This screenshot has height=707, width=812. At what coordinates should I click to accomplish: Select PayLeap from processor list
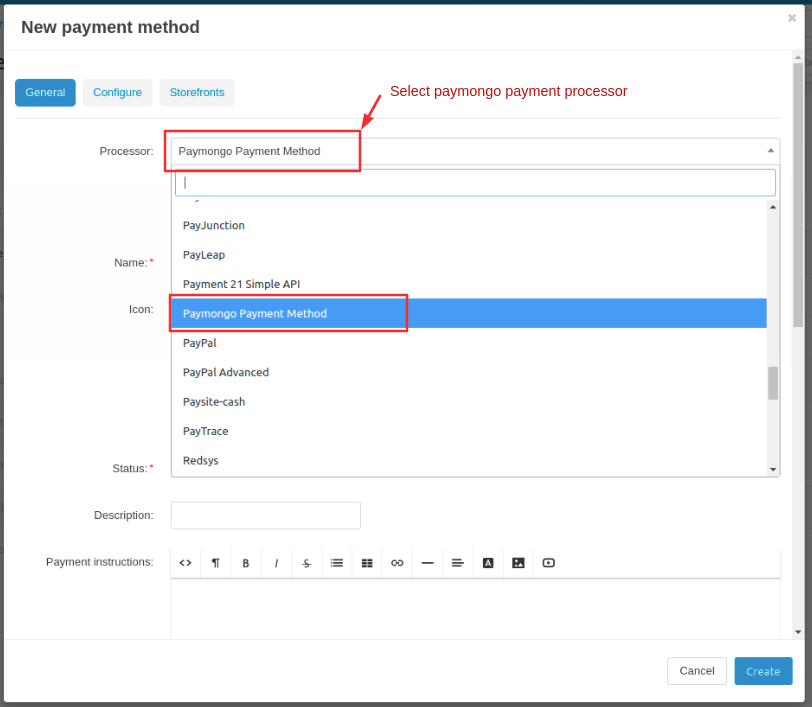pyautogui.click(x=469, y=255)
